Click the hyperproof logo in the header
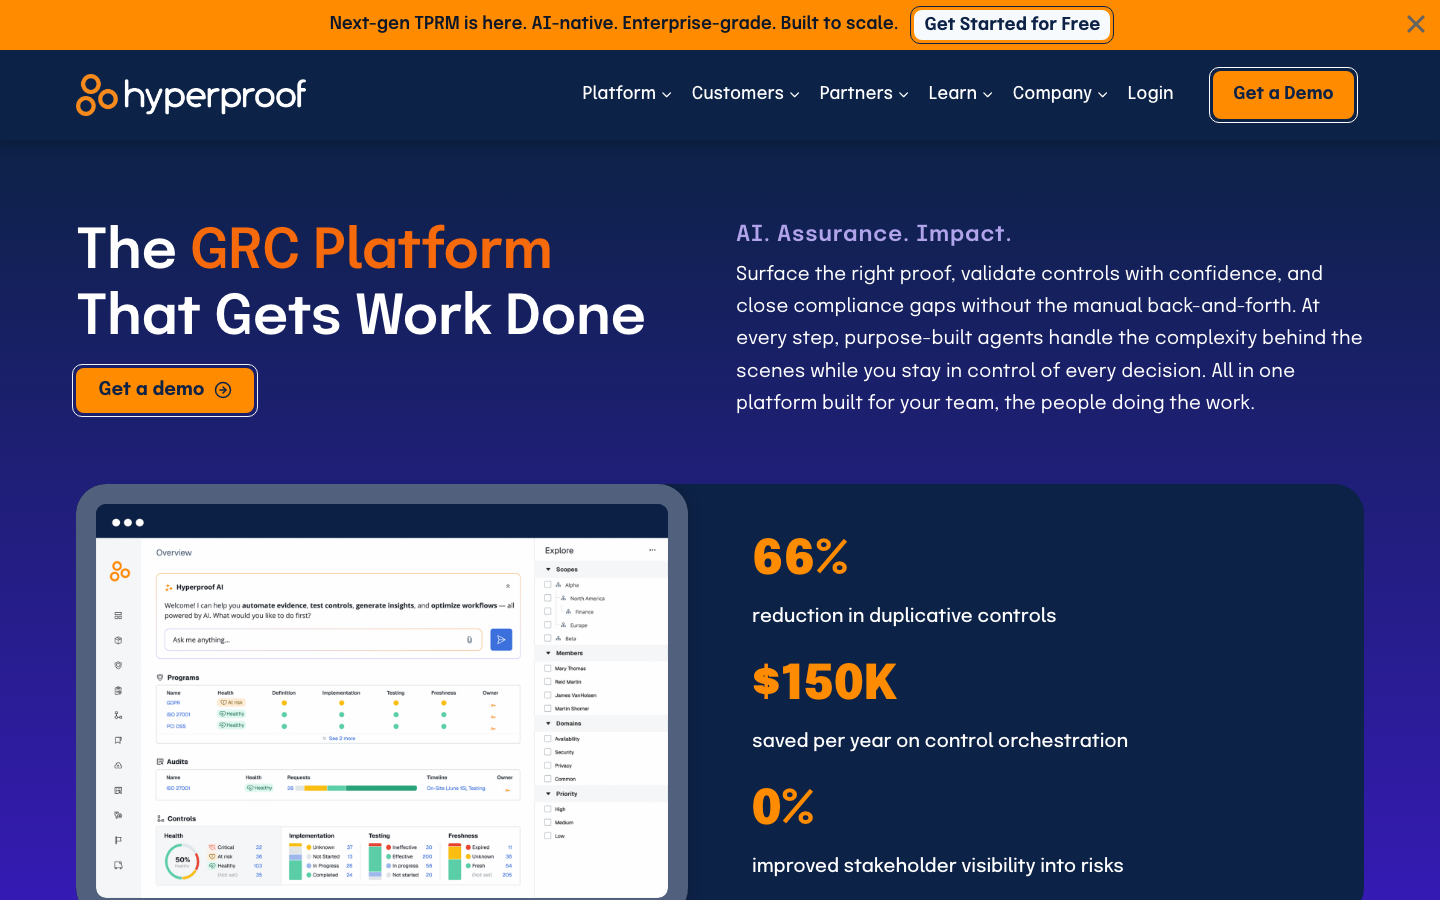The width and height of the screenshot is (1440, 900). 191,95
